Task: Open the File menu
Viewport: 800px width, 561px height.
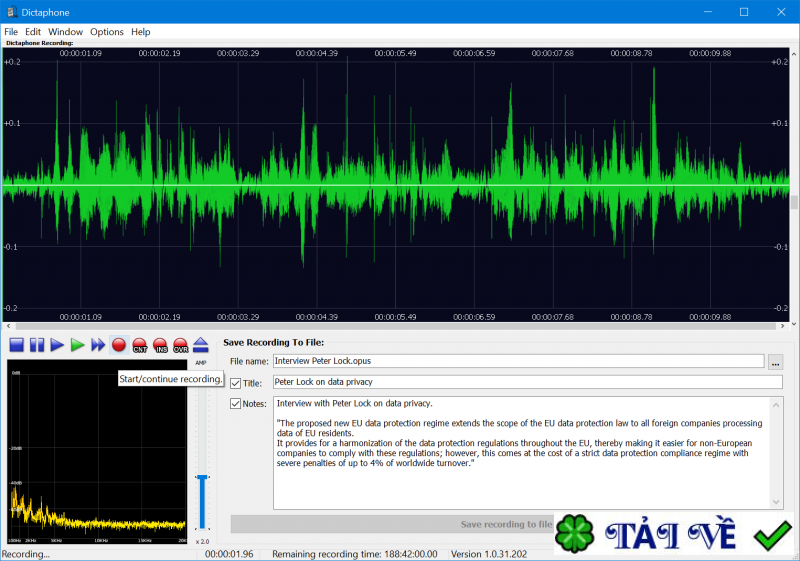Action: [11, 32]
